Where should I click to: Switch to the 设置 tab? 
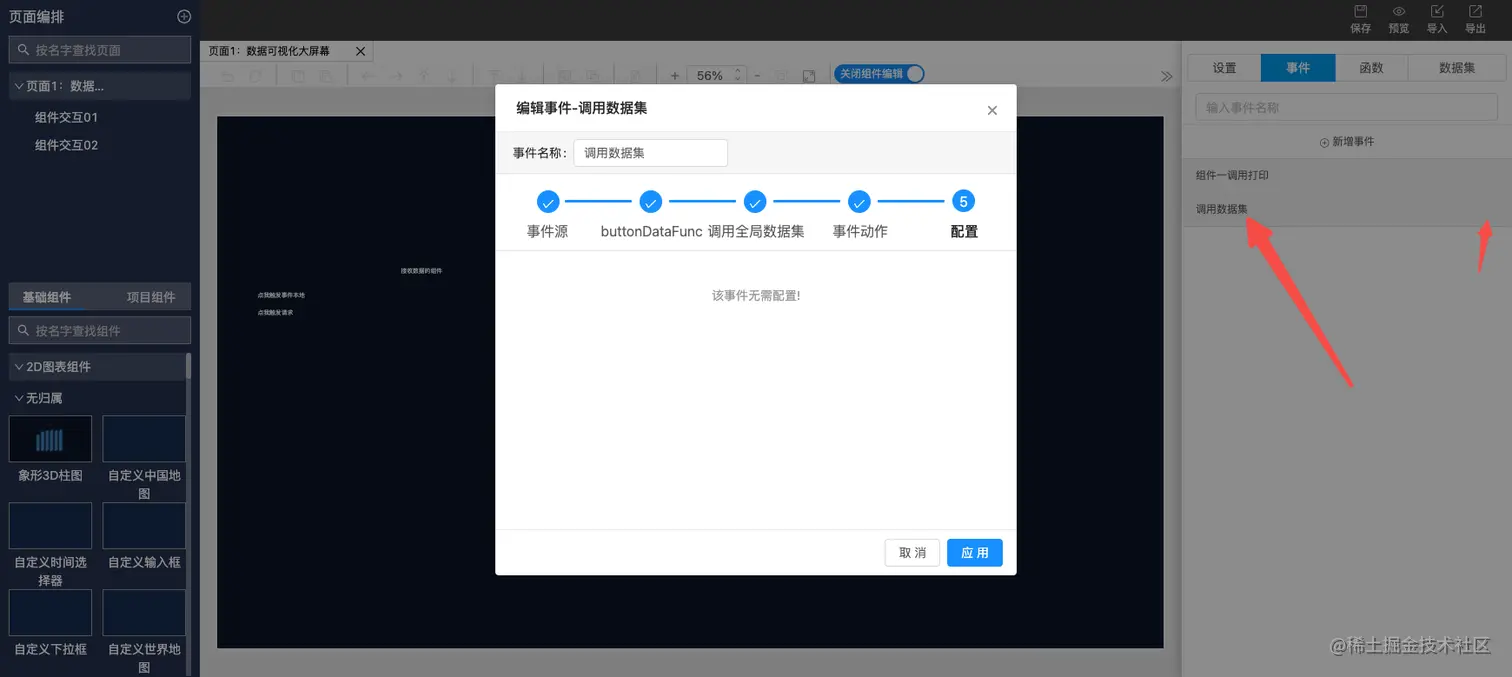coord(1224,68)
